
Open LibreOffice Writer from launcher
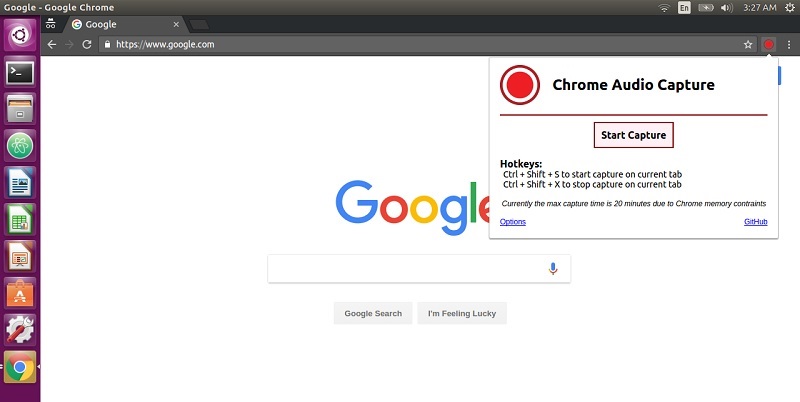20,183
